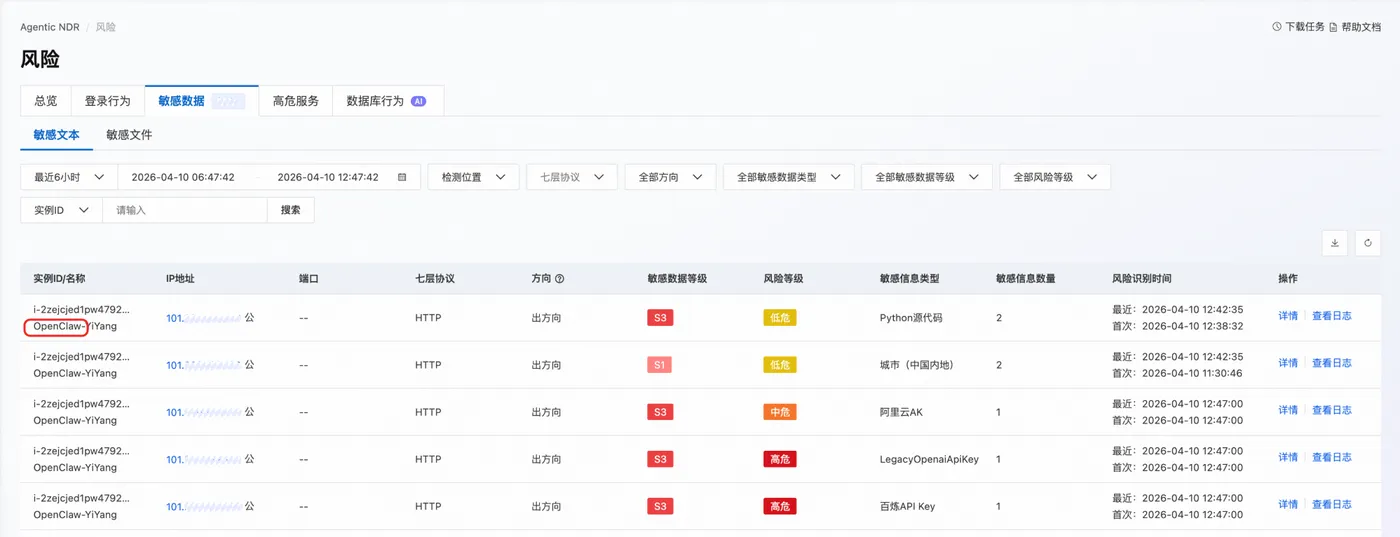This screenshot has width=1400, height=537.
Task: Click 低危 risk tag in Python源代码 row
Action: click(x=779, y=318)
